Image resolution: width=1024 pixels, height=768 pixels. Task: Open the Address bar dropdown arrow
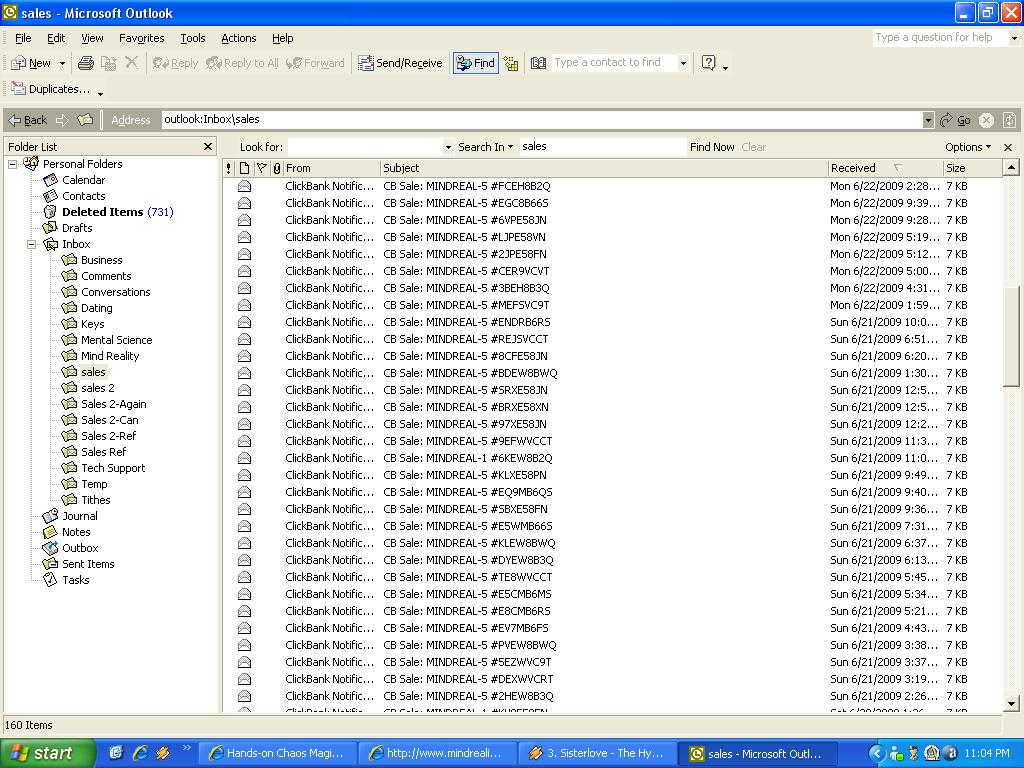(928, 120)
